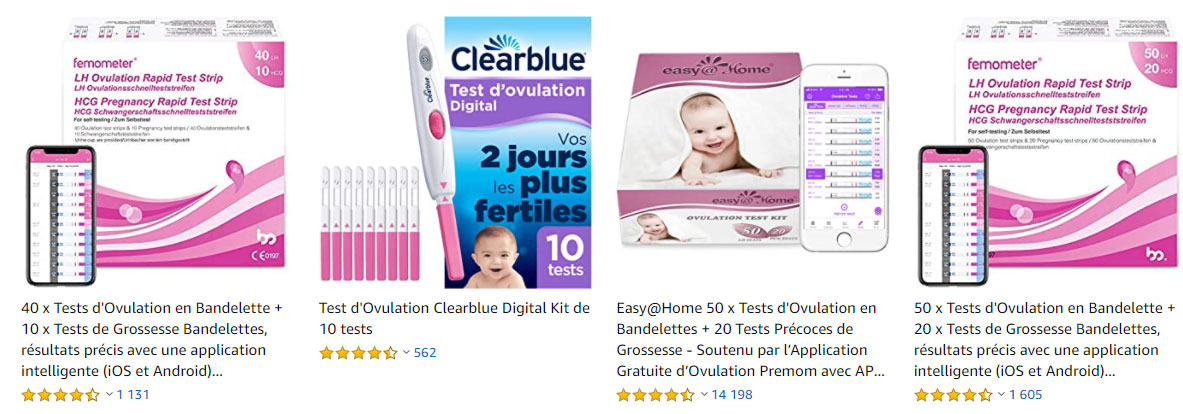This screenshot has height=414, width=1183.
Task: Open the Easy@Home ovulation test kit image
Action: 751,152
